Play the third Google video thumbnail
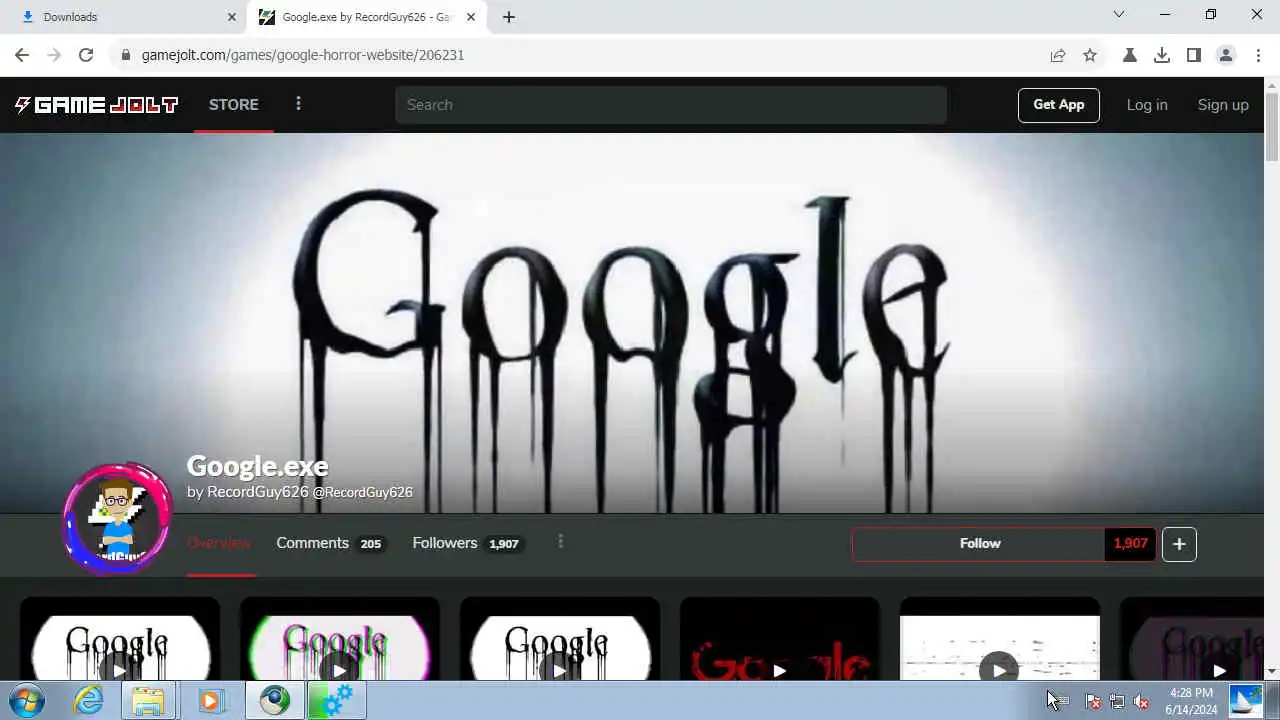 (560, 640)
